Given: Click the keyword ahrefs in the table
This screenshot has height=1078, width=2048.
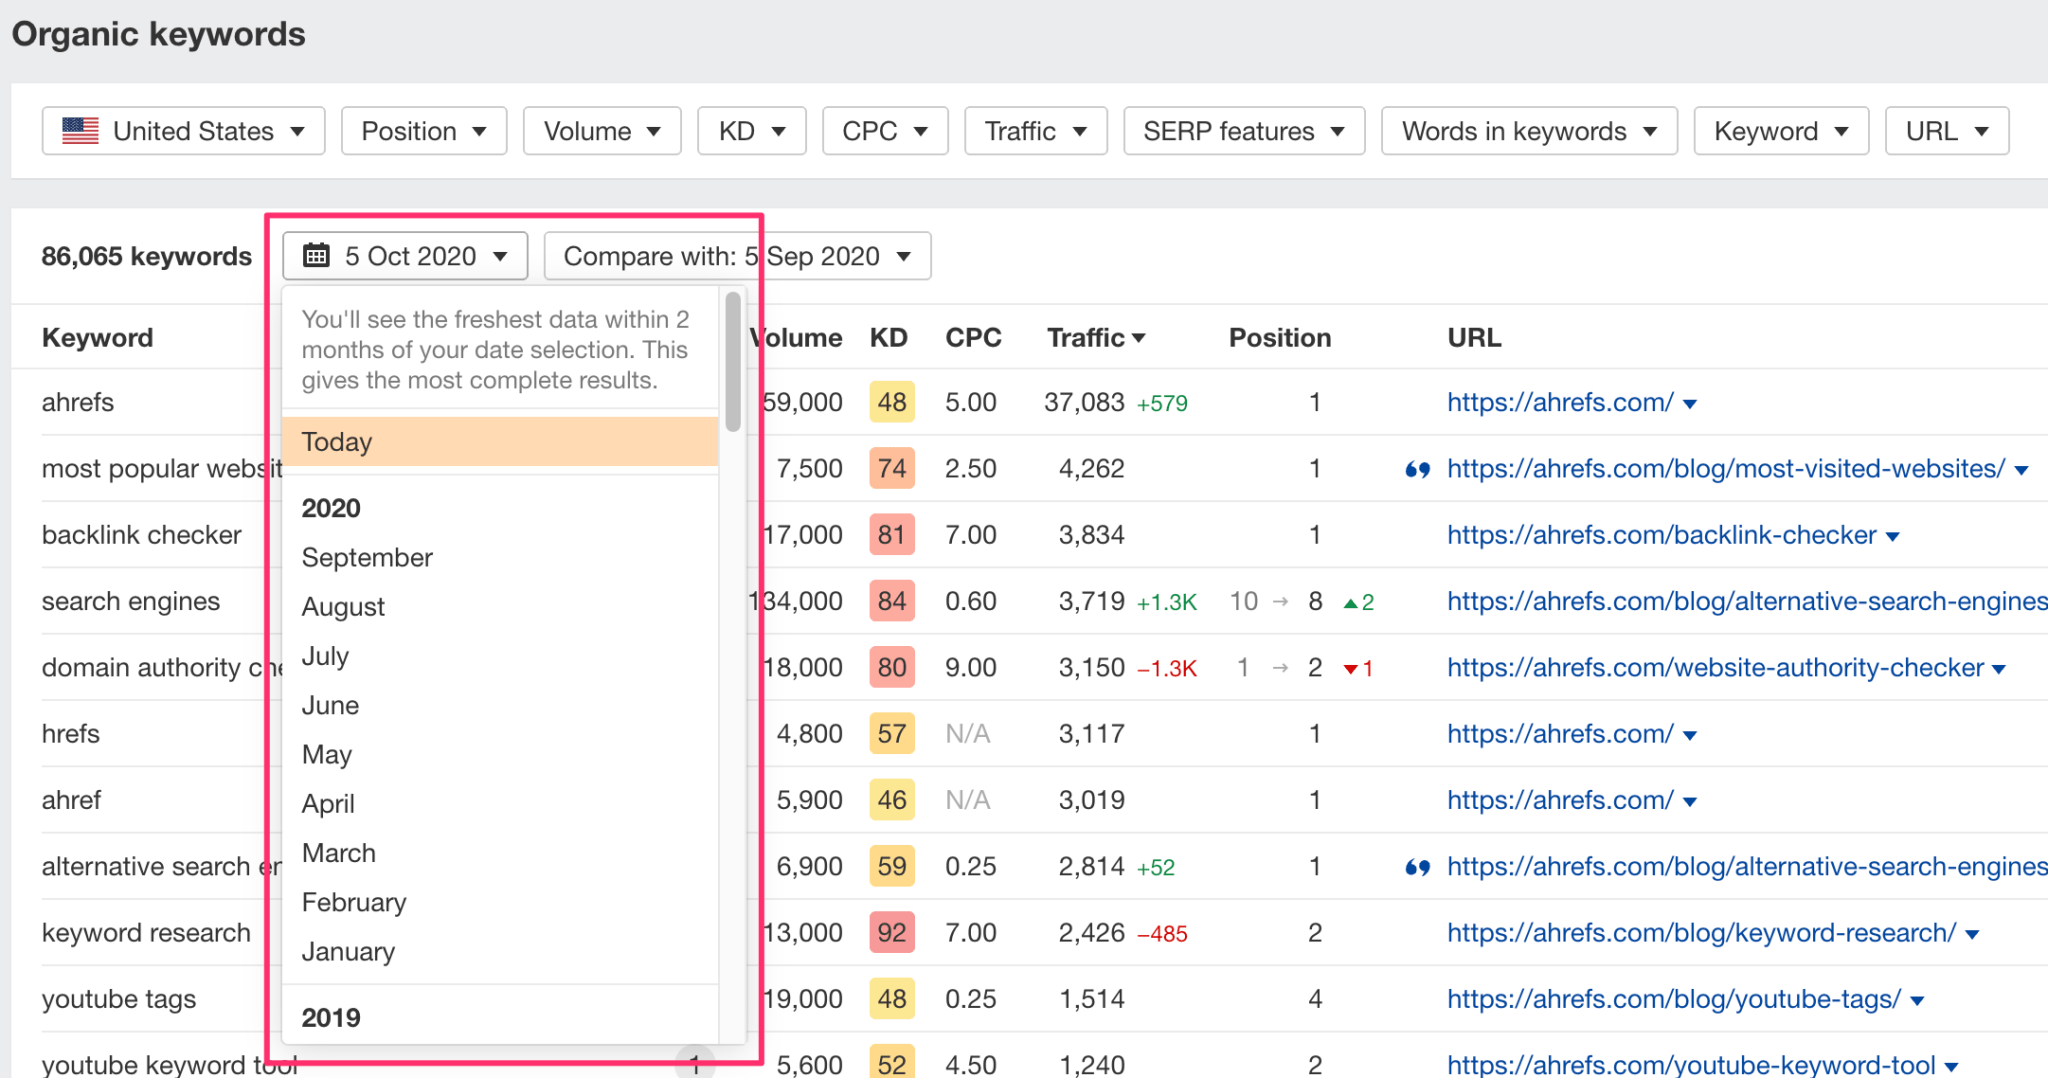Looking at the screenshot, I should click(78, 402).
